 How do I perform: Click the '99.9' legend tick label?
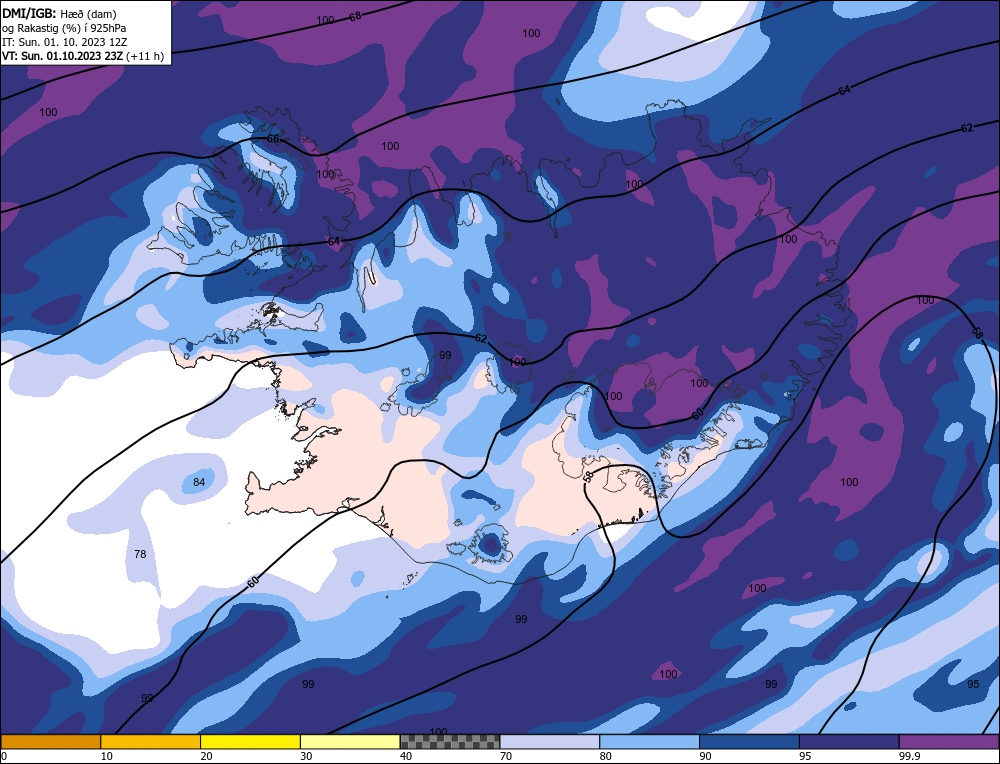(908, 756)
